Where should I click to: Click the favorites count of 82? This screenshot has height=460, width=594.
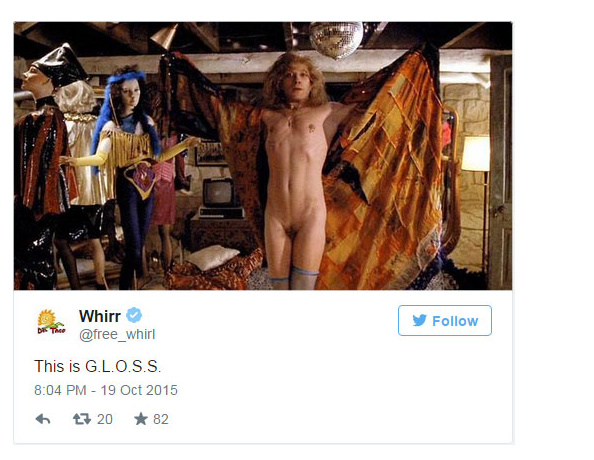point(161,419)
